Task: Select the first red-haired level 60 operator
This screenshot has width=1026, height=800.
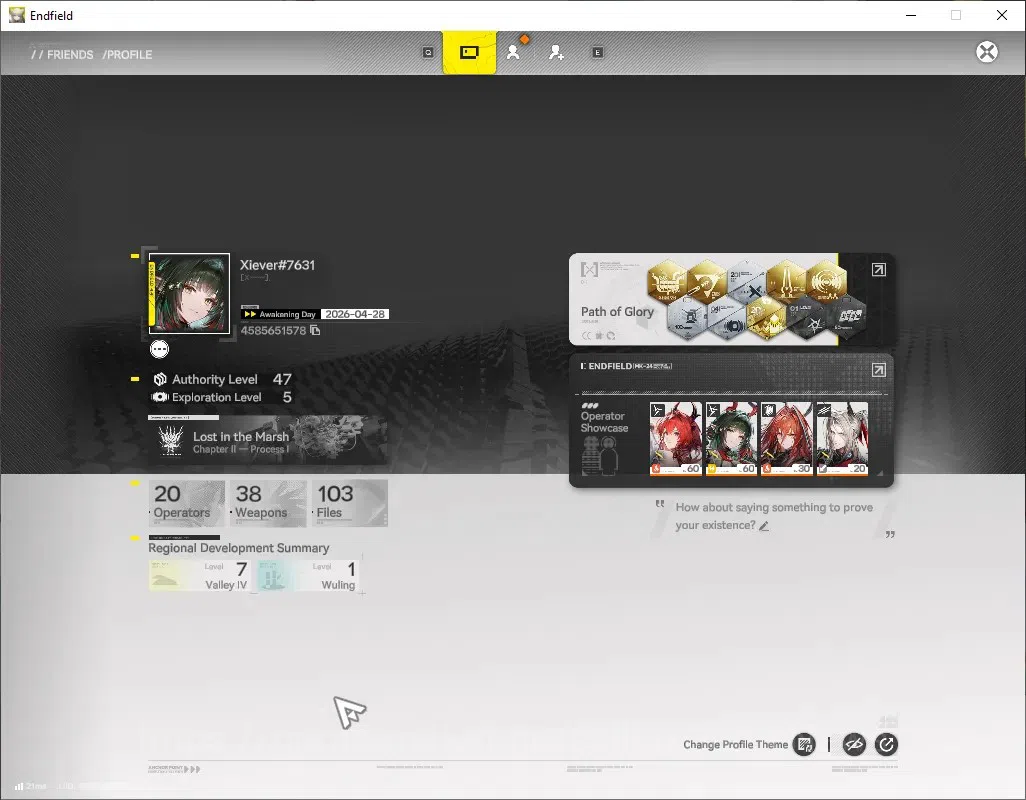Action: tap(675, 438)
